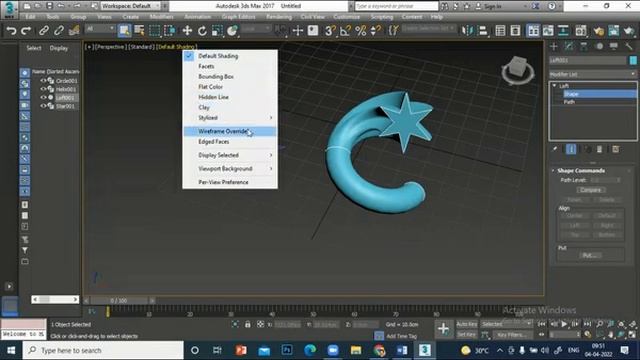
Task: Toggle visibility eye of Helix001
Action: 43,89
